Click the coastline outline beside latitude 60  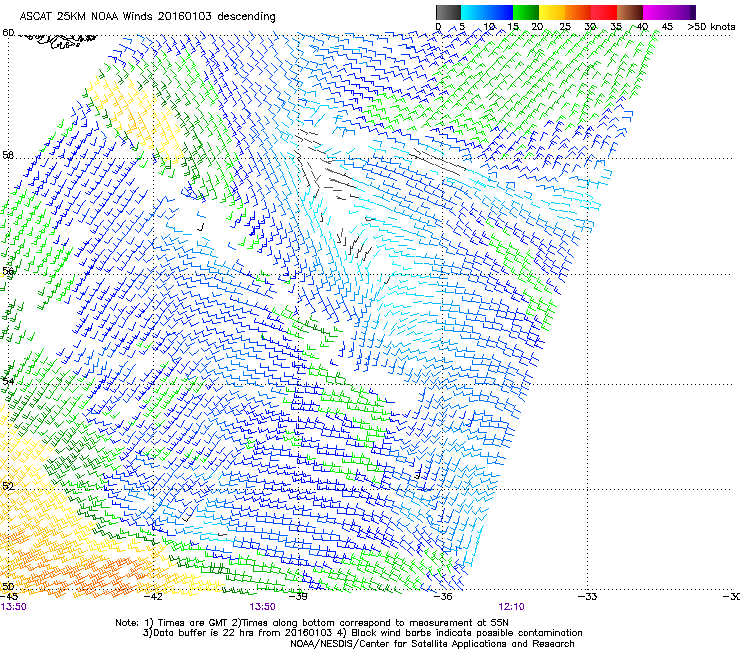pyautogui.click(x=59, y=41)
